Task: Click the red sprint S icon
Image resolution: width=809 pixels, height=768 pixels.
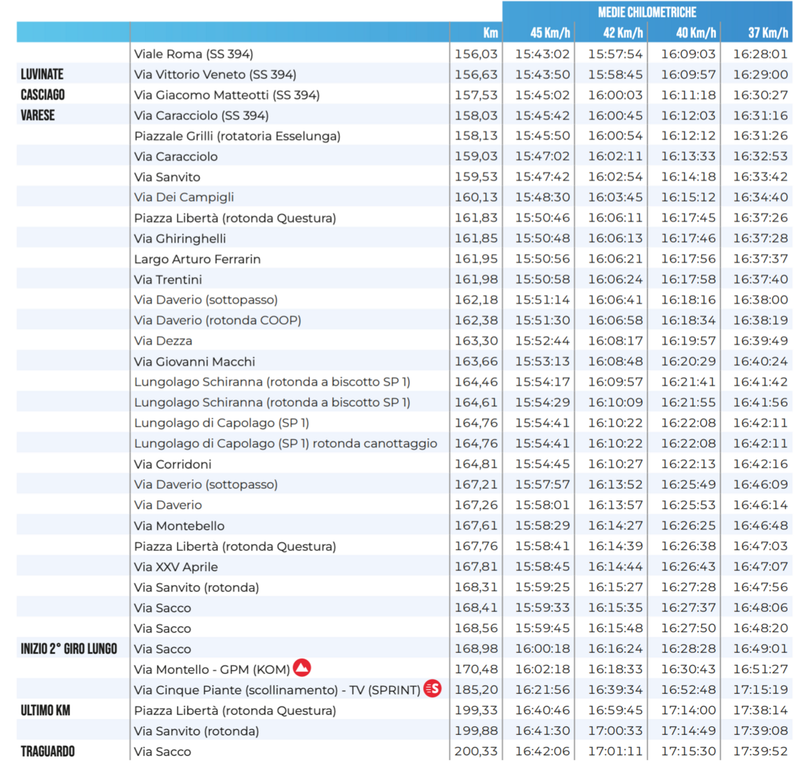Action: (x=432, y=689)
